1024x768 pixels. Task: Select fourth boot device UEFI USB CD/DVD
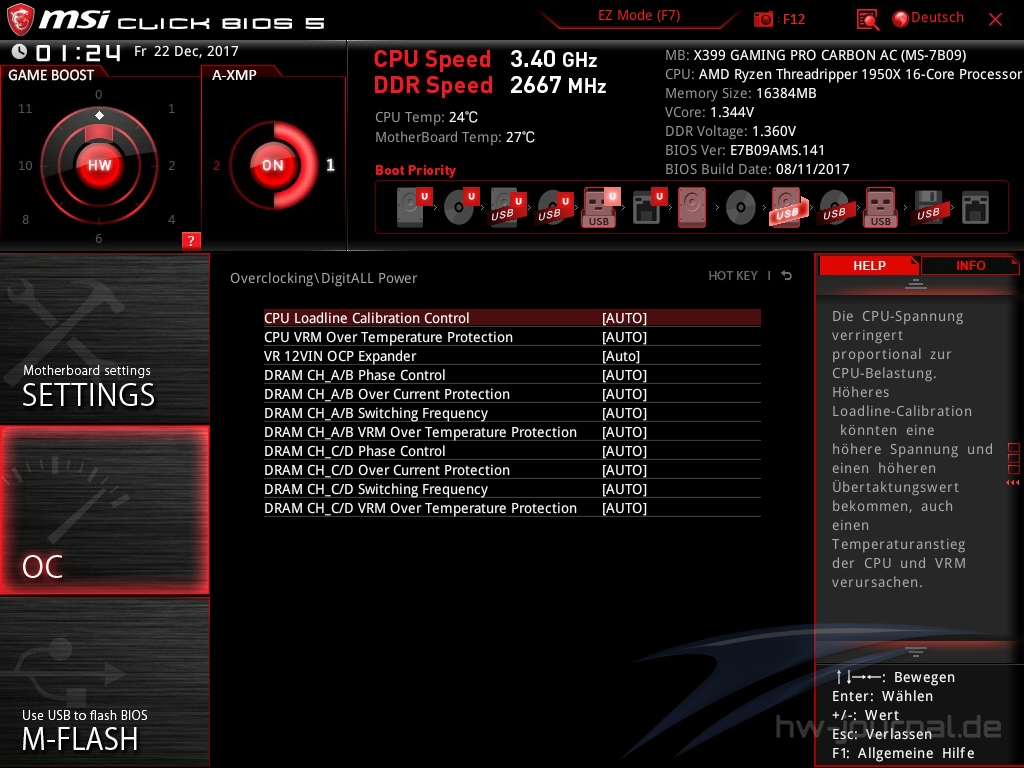point(555,207)
